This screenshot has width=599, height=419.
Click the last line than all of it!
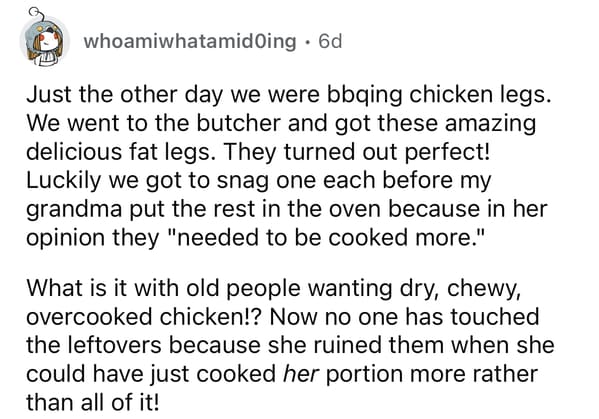92,402
